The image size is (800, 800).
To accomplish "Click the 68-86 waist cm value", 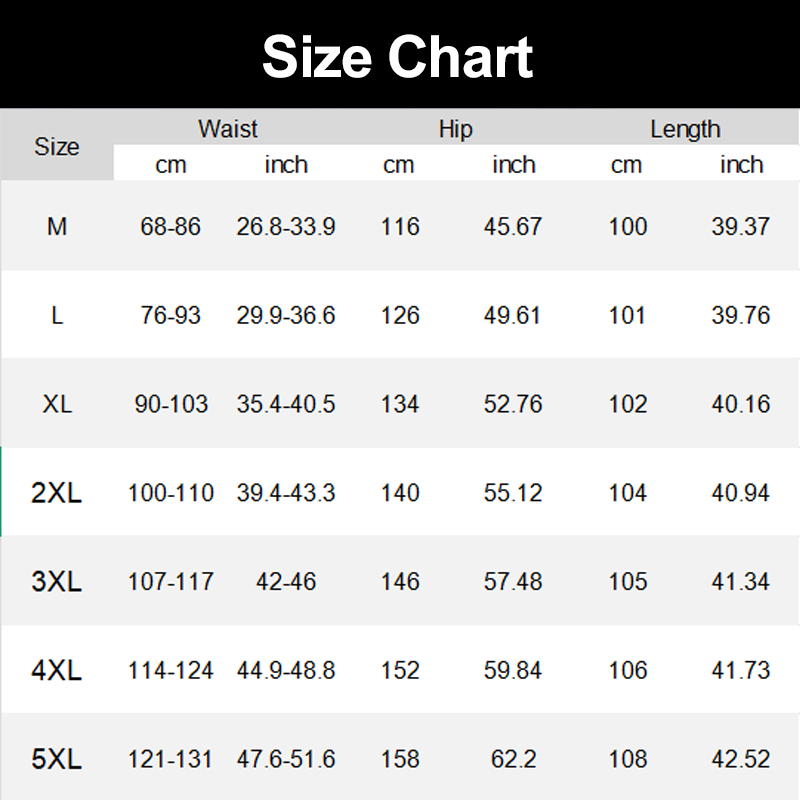I will (x=171, y=227).
